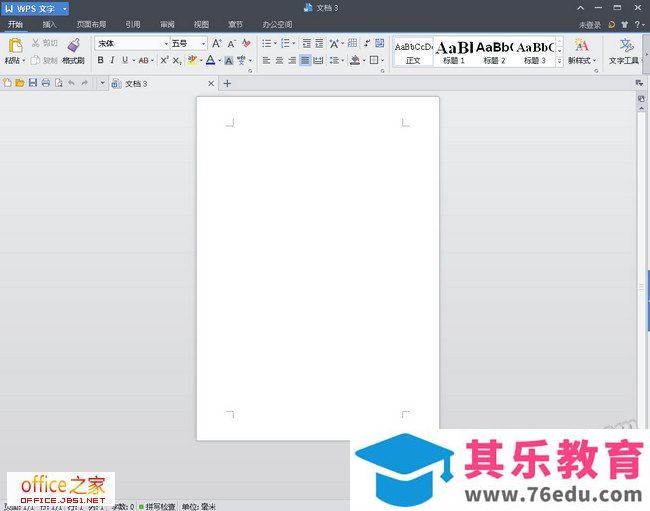Open the 视图 ribbon tab
This screenshot has height=511, width=650.
coord(201,24)
